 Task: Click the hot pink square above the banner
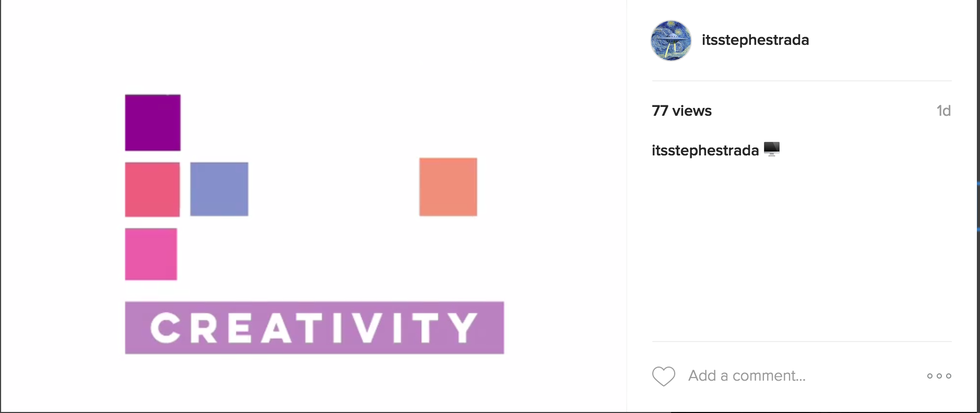pos(151,254)
